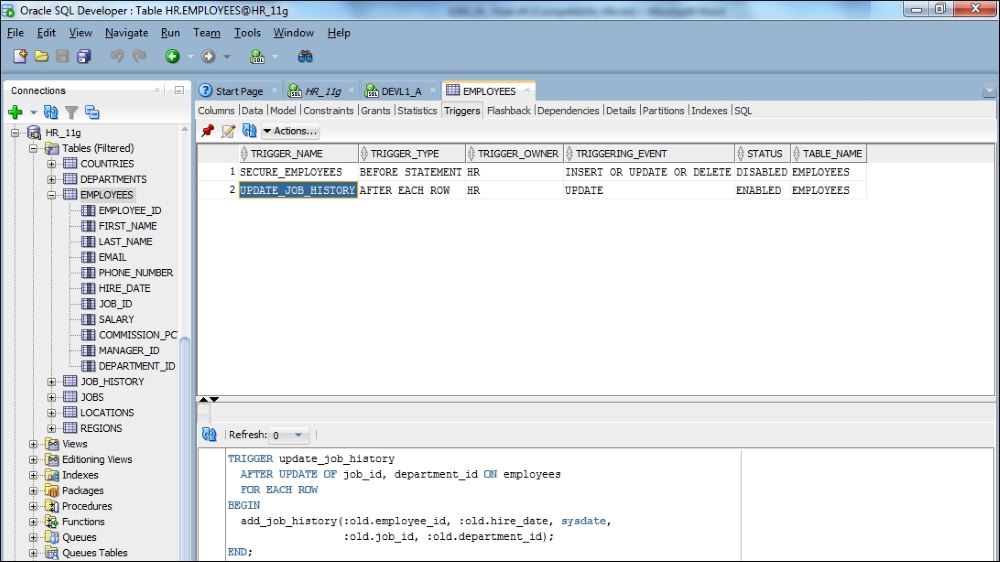This screenshot has width=1000, height=562.
Task: Refresh the Connections tree
Action: [x=50, y=112]
